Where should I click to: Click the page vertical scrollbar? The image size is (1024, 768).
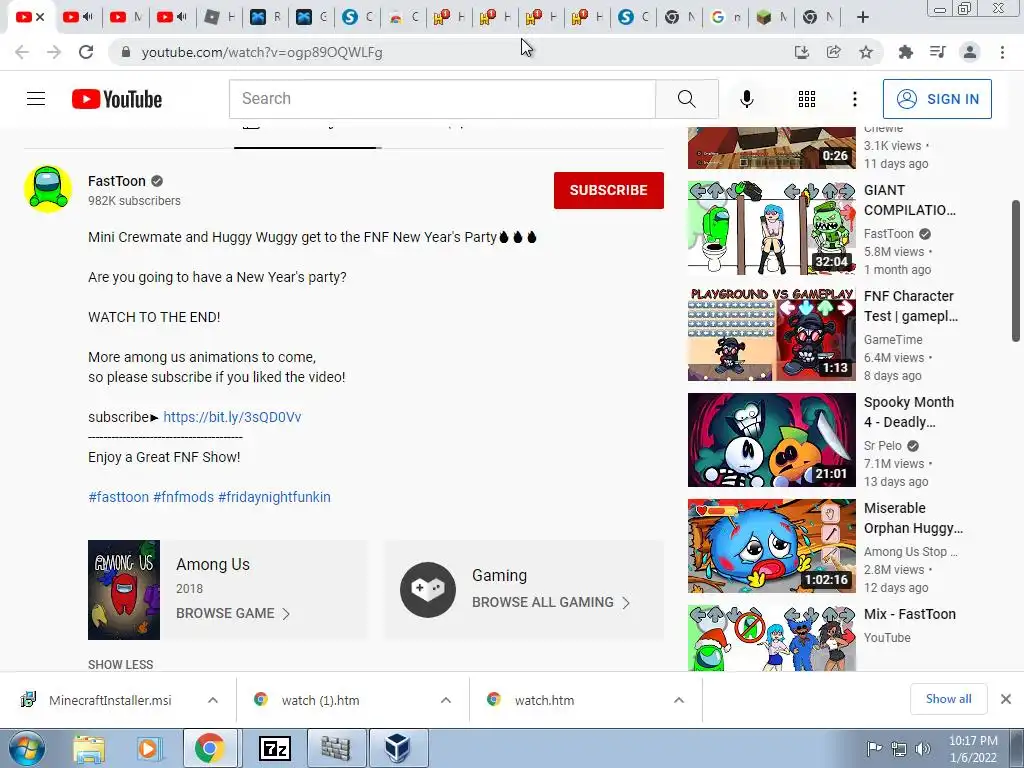(x=1016, y=270)
